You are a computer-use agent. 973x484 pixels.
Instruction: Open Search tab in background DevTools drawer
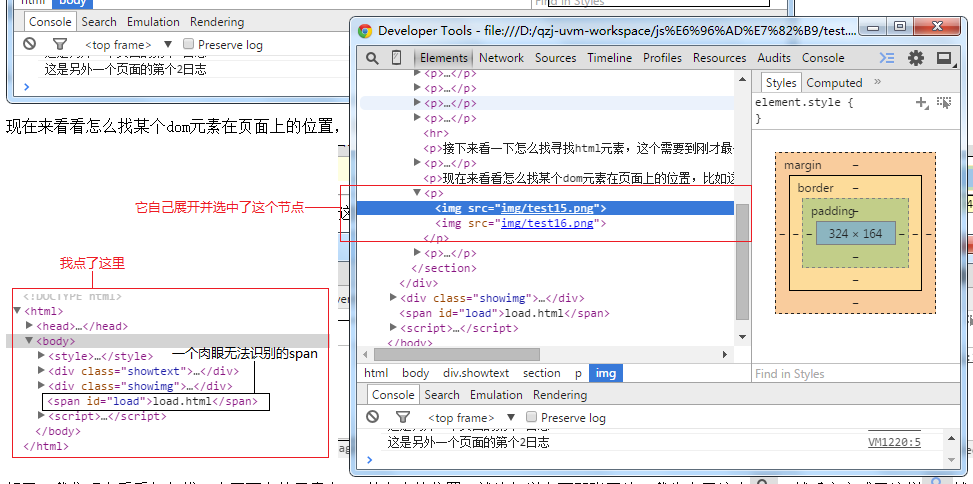pyautogui.click(x=99, y=22)
